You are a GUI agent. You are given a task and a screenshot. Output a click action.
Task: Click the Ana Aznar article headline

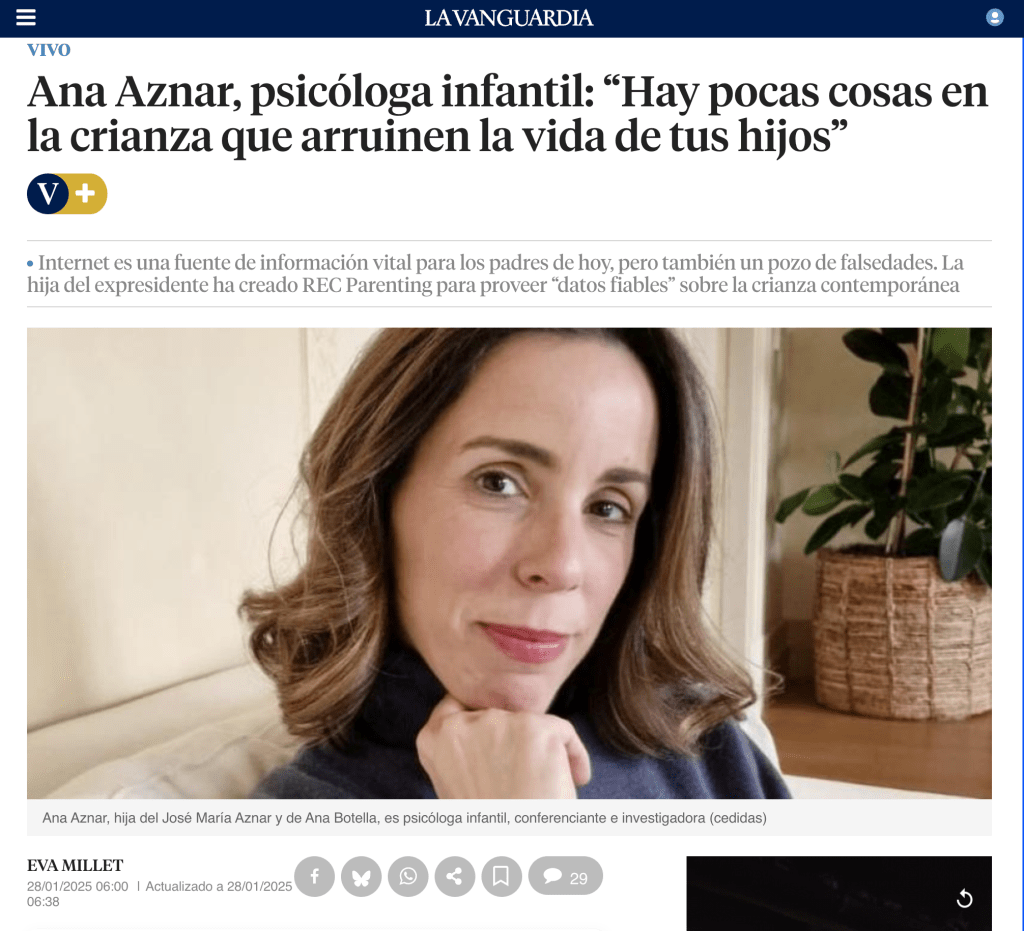tap(507, 114)
